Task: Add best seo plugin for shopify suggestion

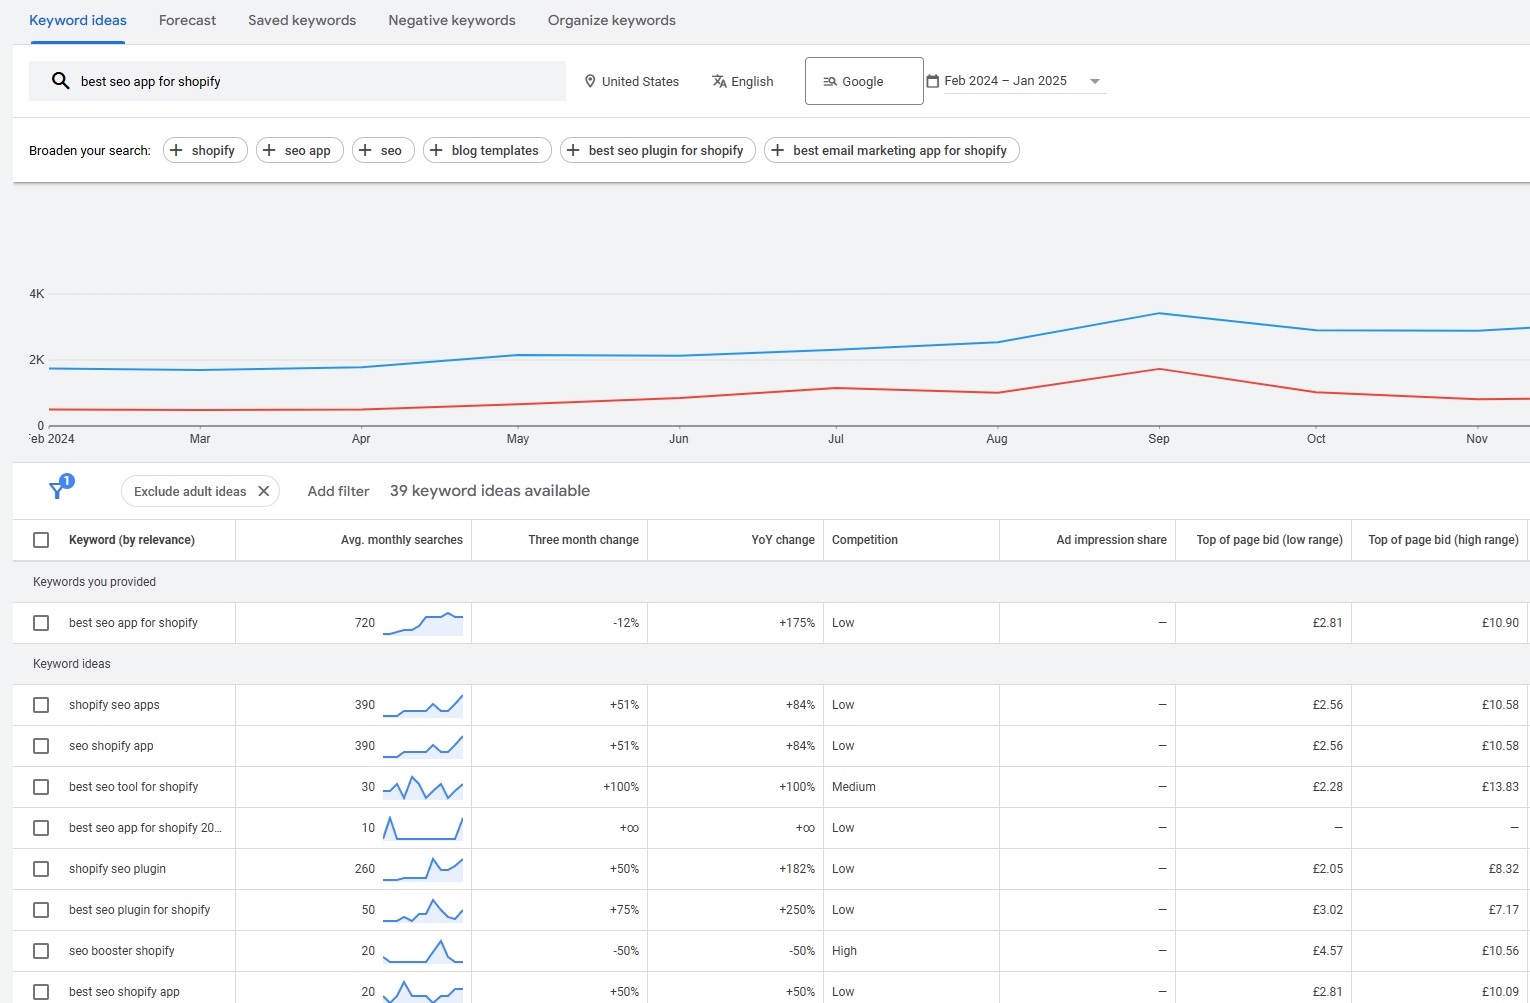Action: pyautogui.click(x=658, y=150)
